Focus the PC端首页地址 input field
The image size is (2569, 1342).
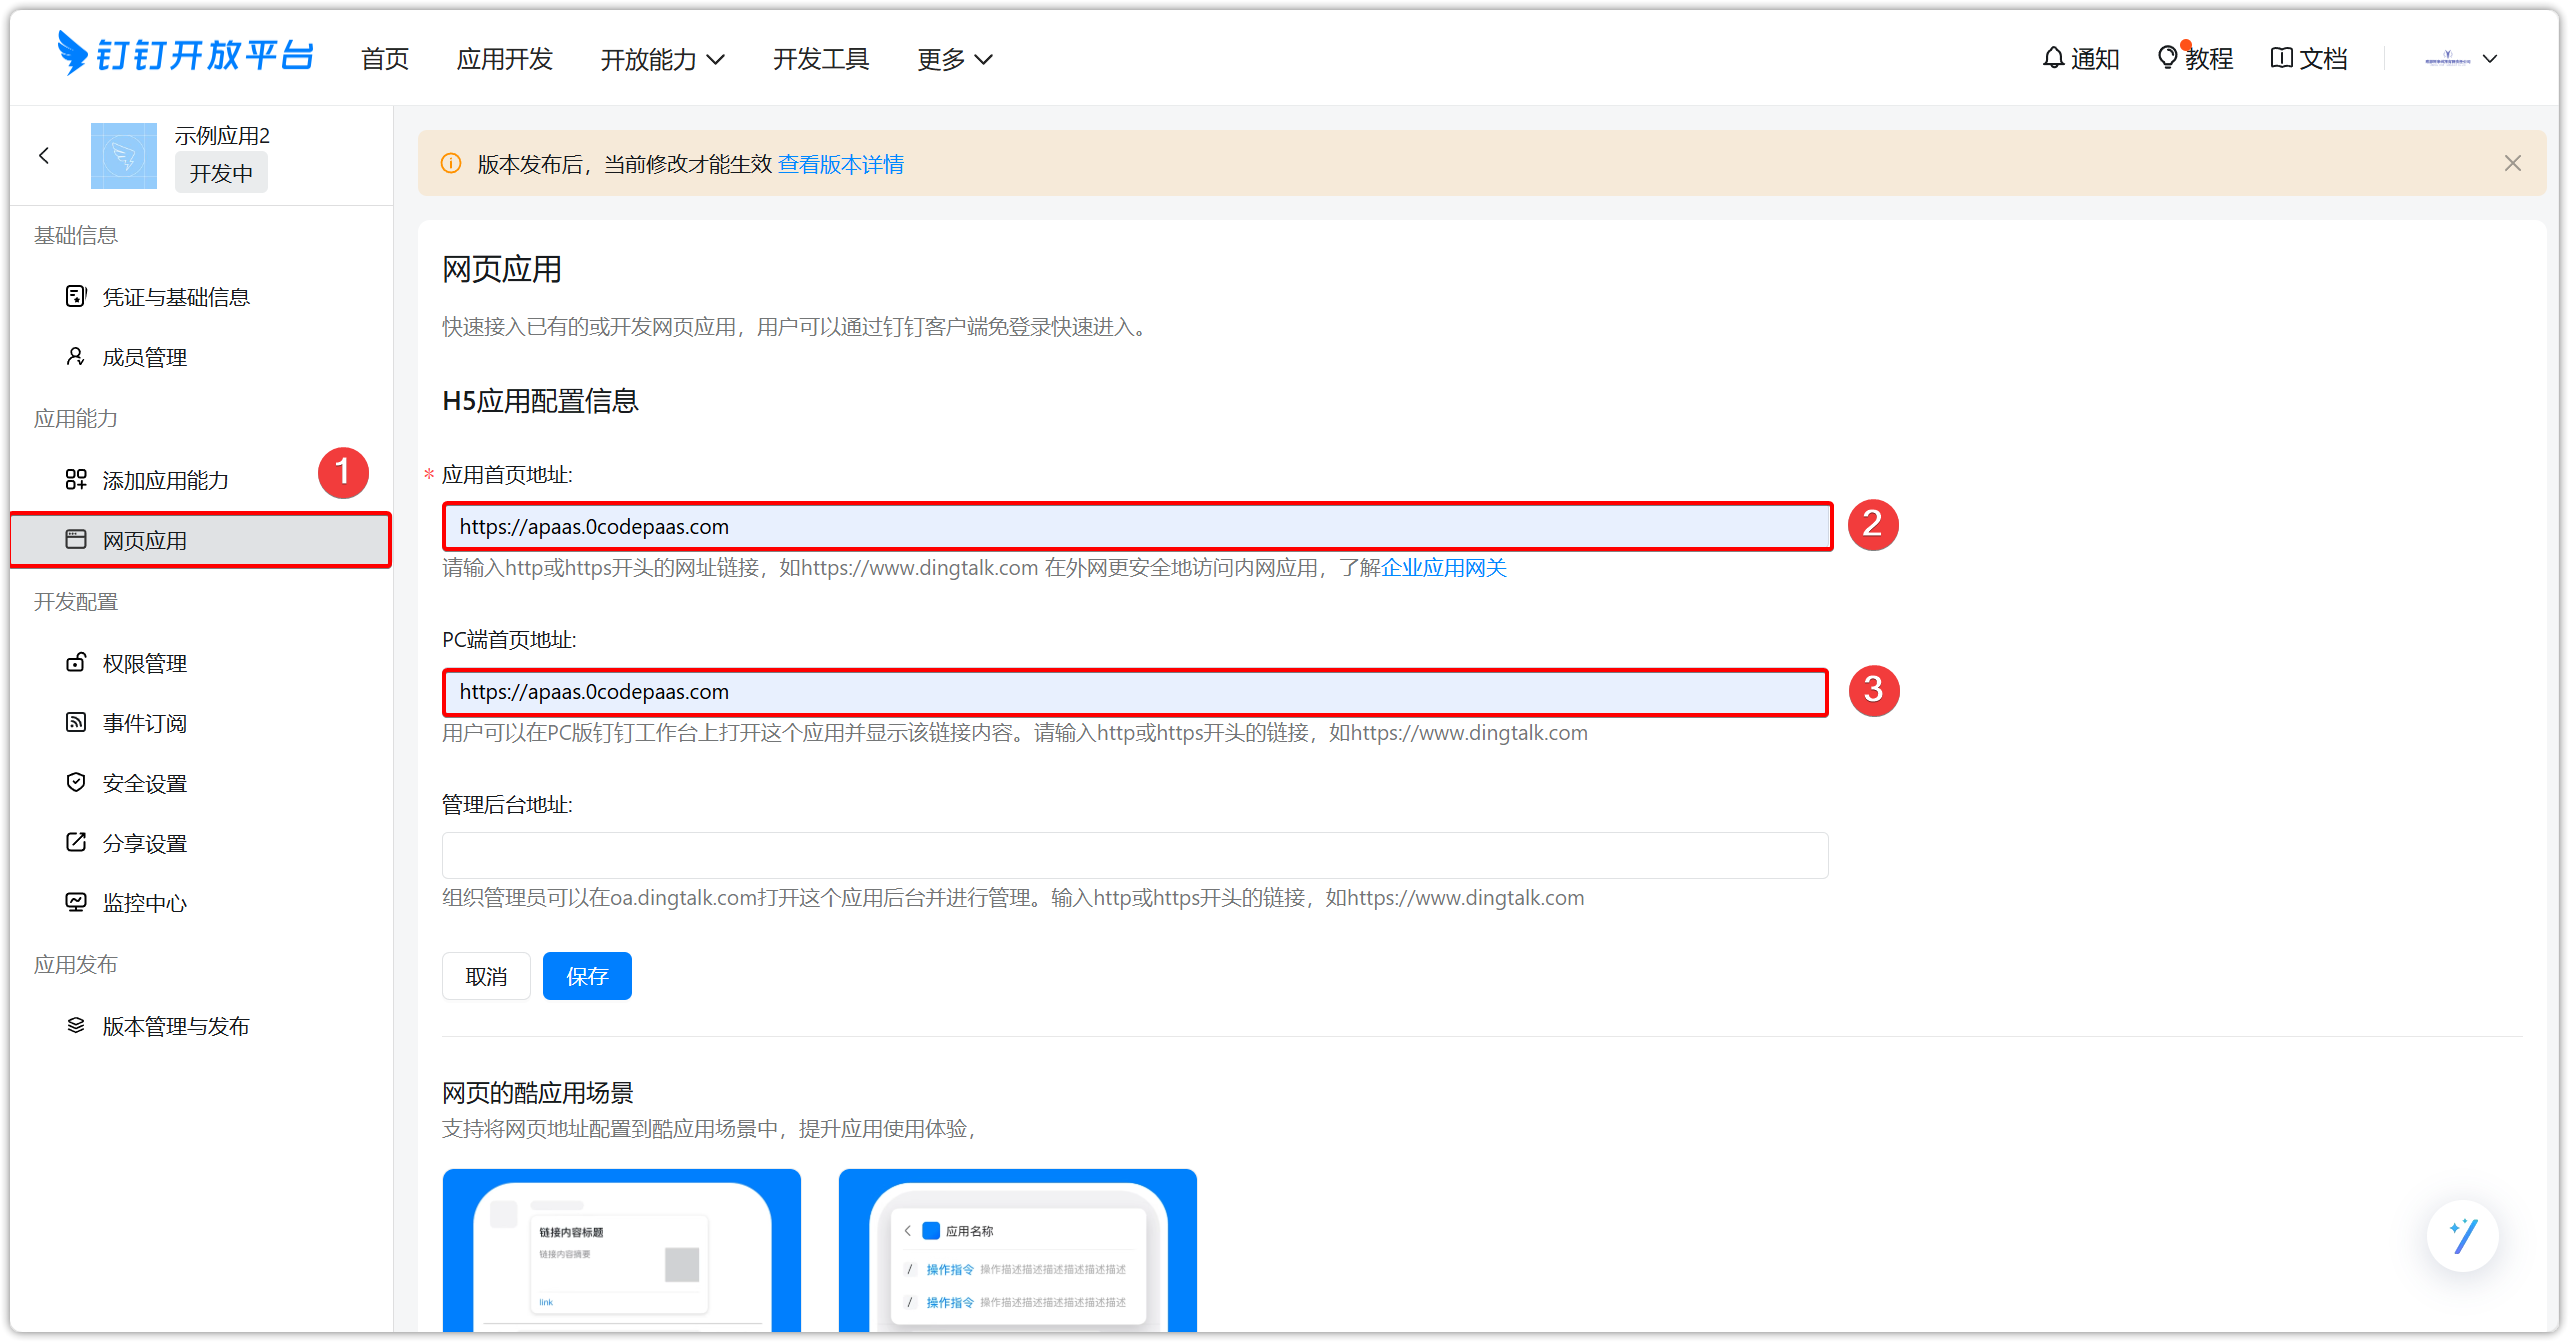(1135, 692)
